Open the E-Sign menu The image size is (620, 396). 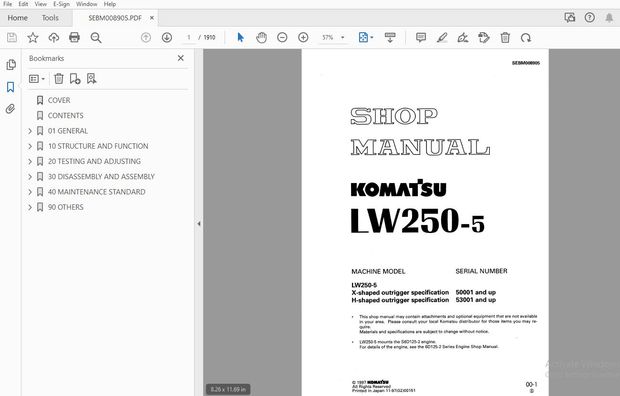tap(61, 4)
